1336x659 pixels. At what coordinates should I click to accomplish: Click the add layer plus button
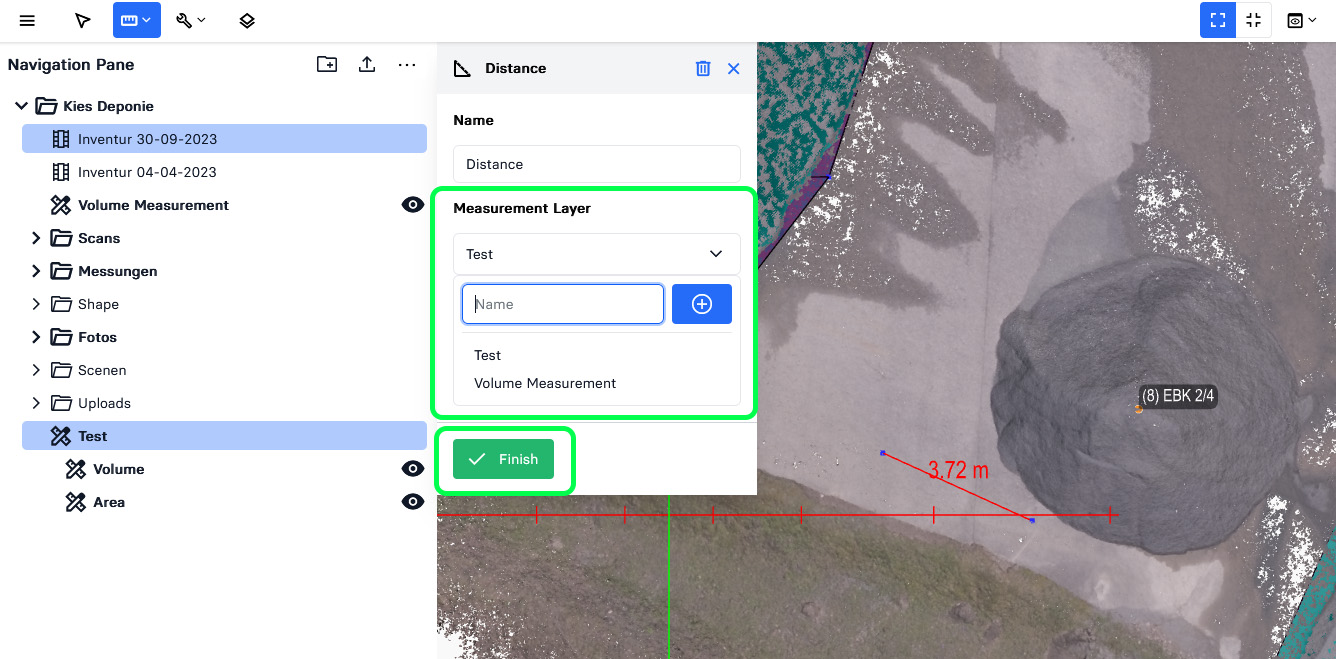(x=702, y=304)
